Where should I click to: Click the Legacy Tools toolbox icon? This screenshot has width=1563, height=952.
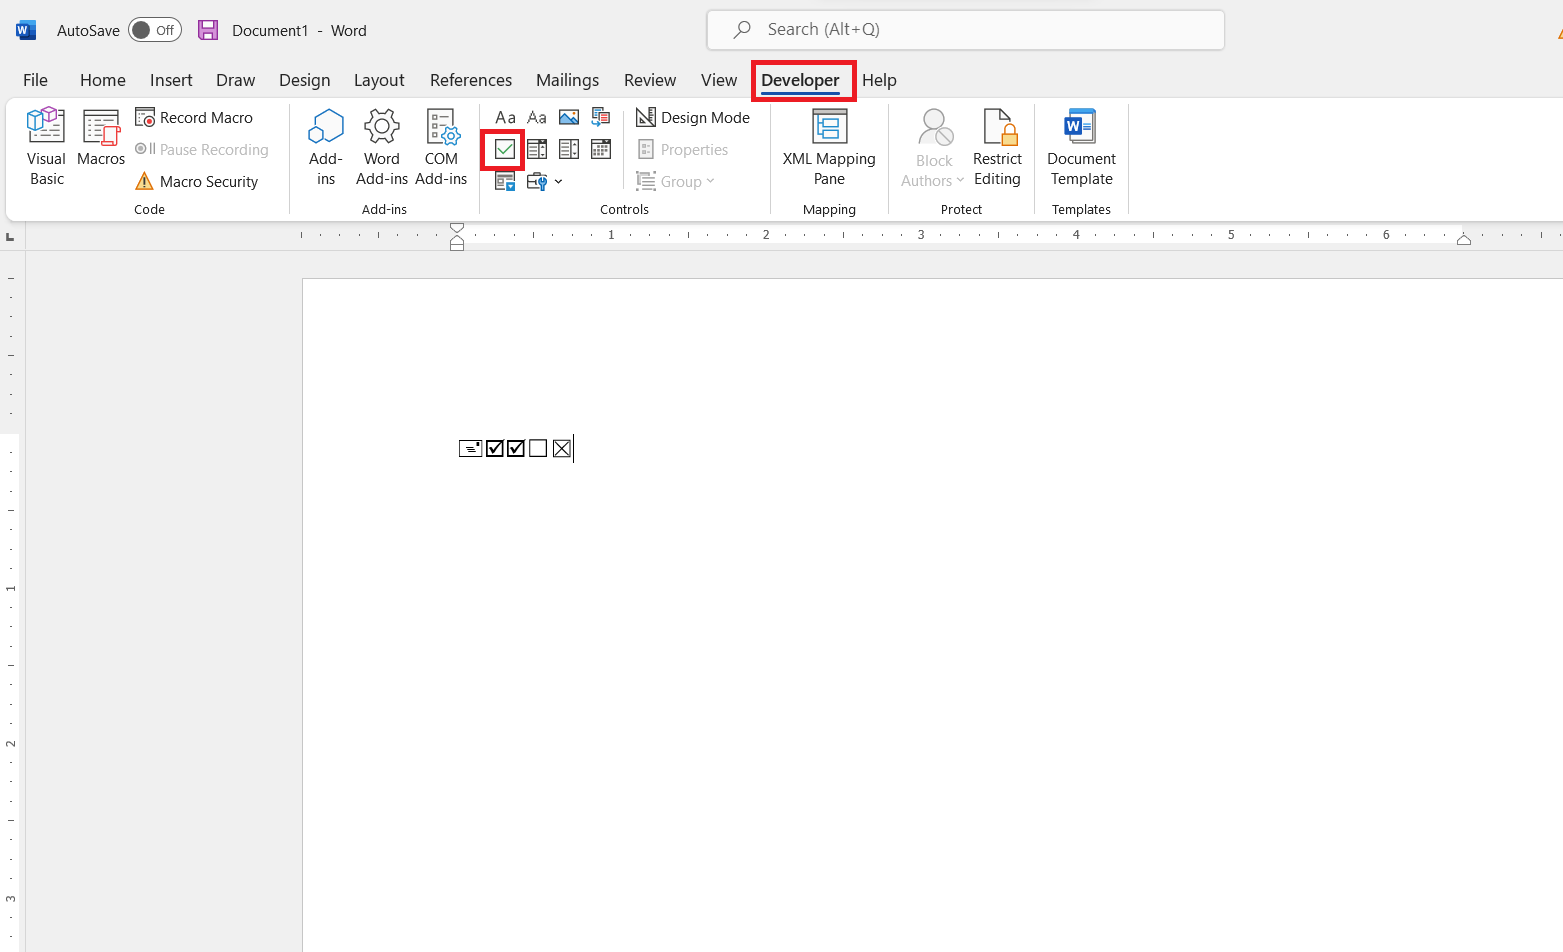pyautogui.click(x=537, y=182)
